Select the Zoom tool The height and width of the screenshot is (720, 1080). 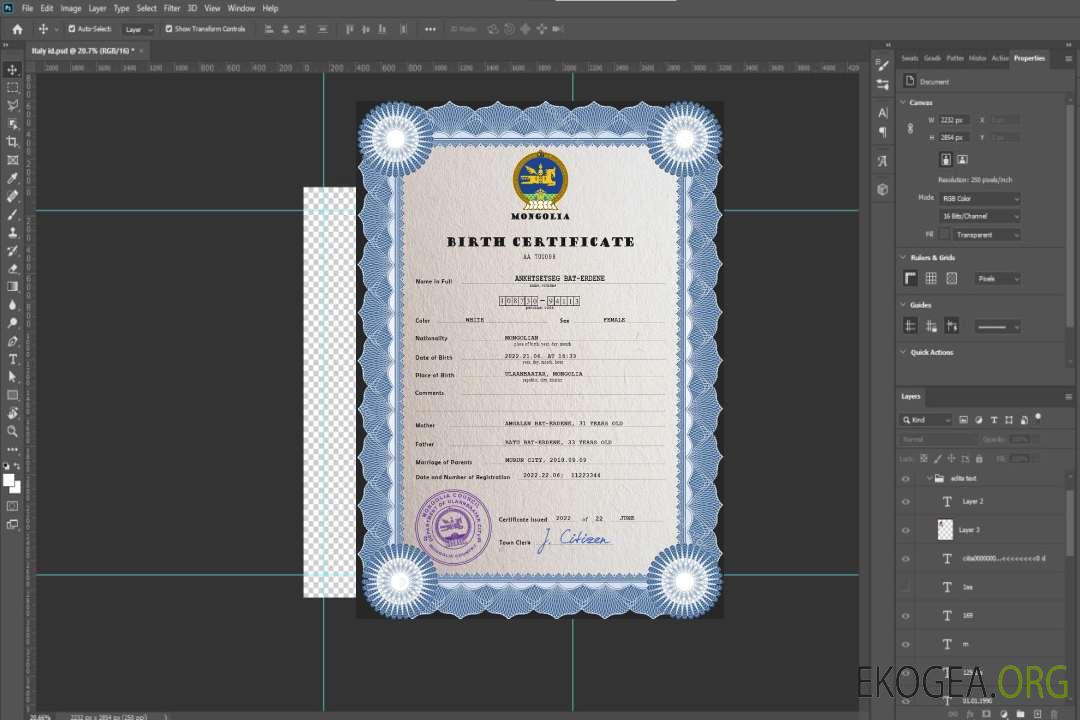click(12, 431)
